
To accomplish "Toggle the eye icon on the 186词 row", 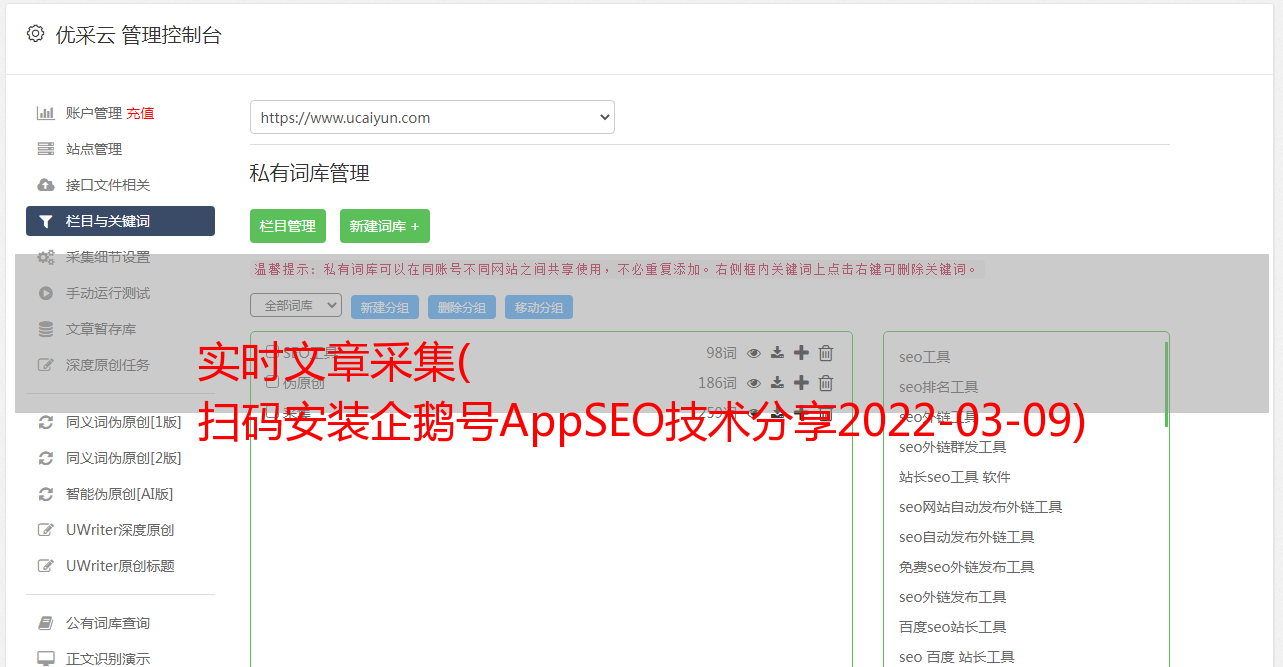I will [755, 383].
